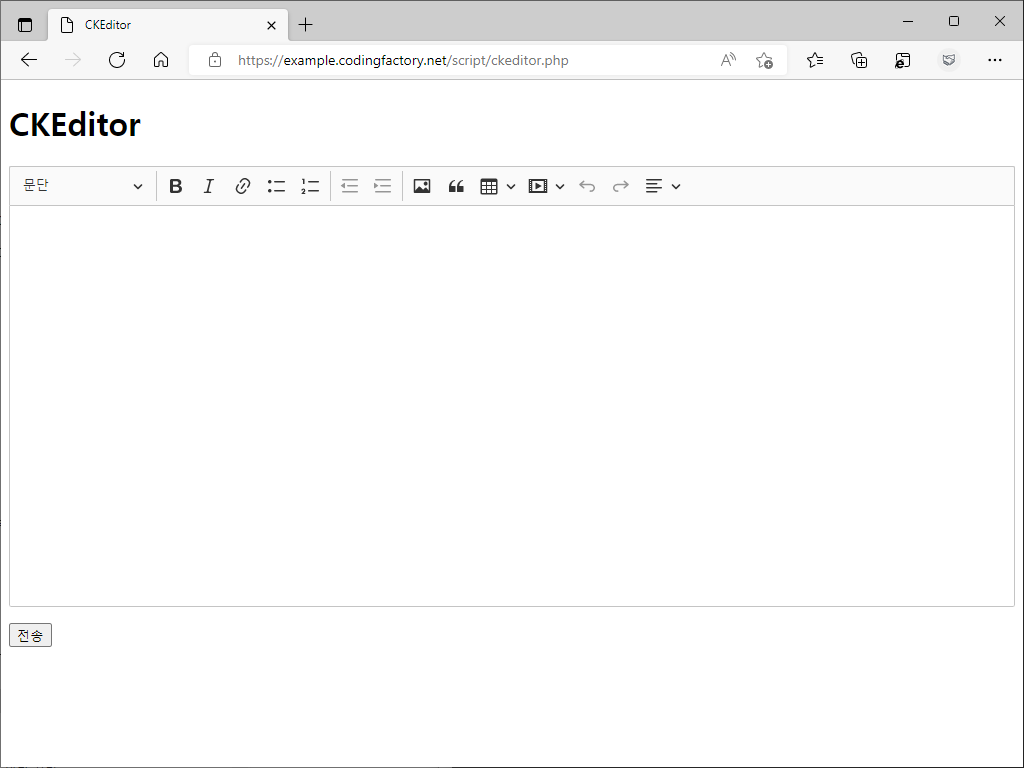
Task: Click the text alignment icon
Action: coord(654,186)
